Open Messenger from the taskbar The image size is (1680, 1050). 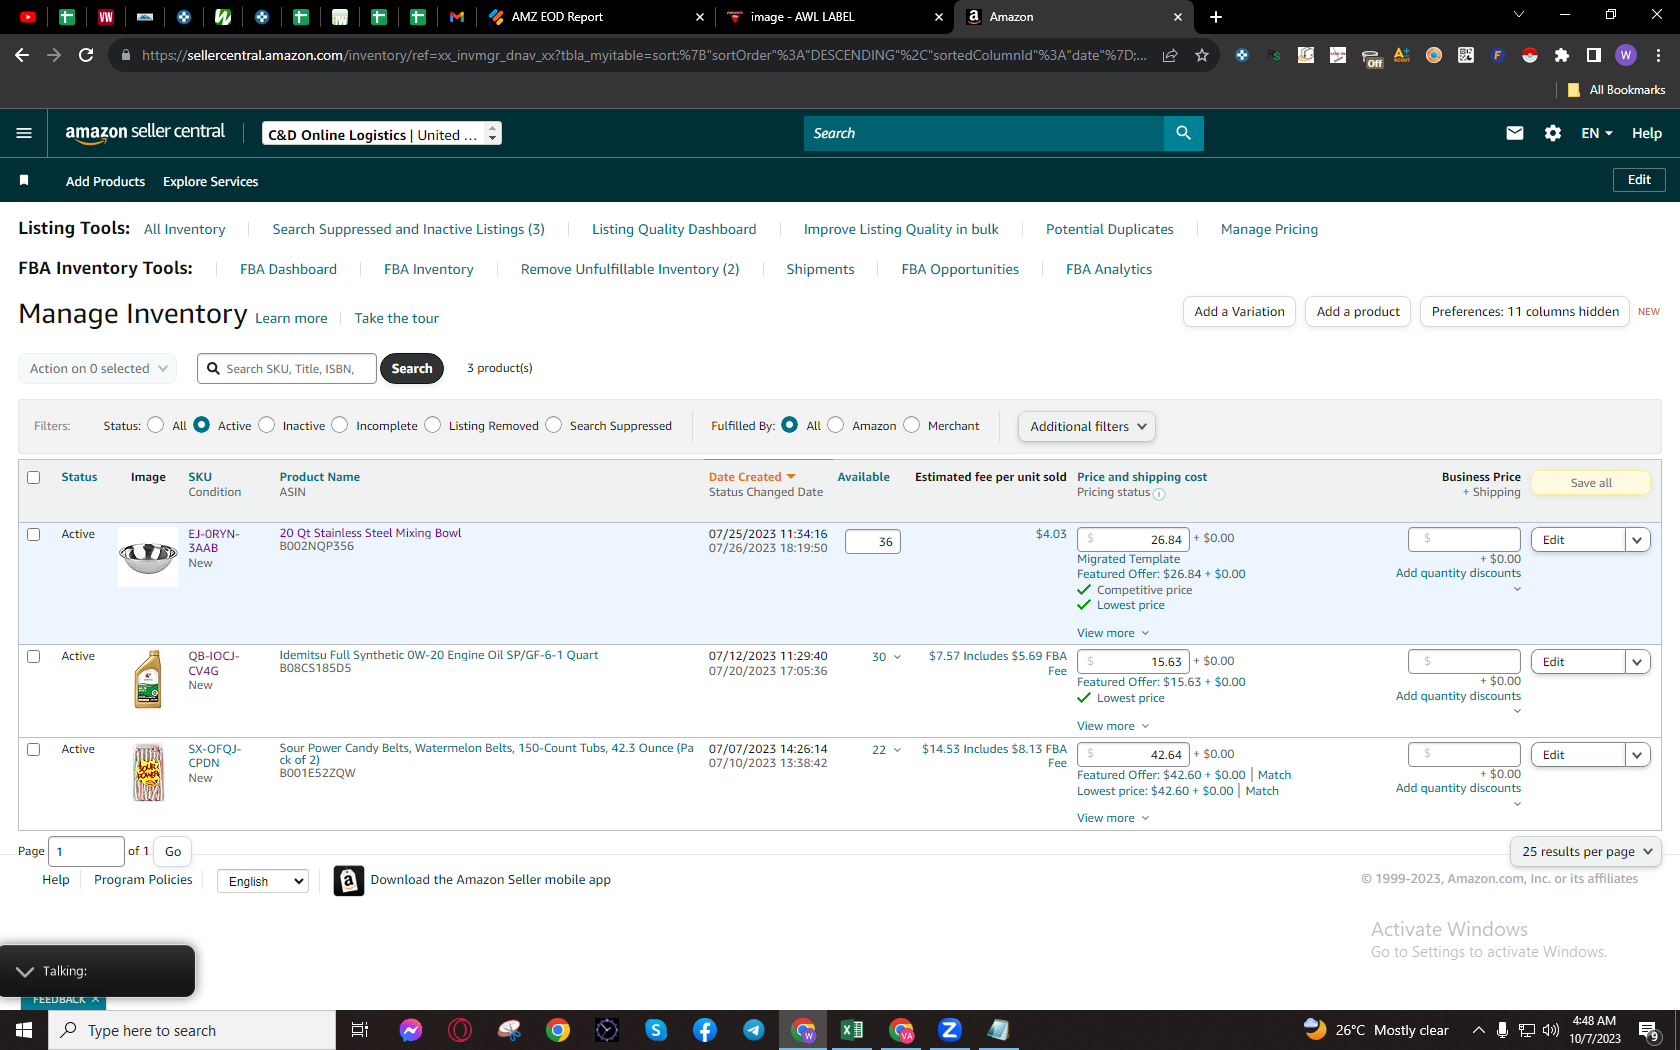pyautogui.click(x=411, y=1030)
